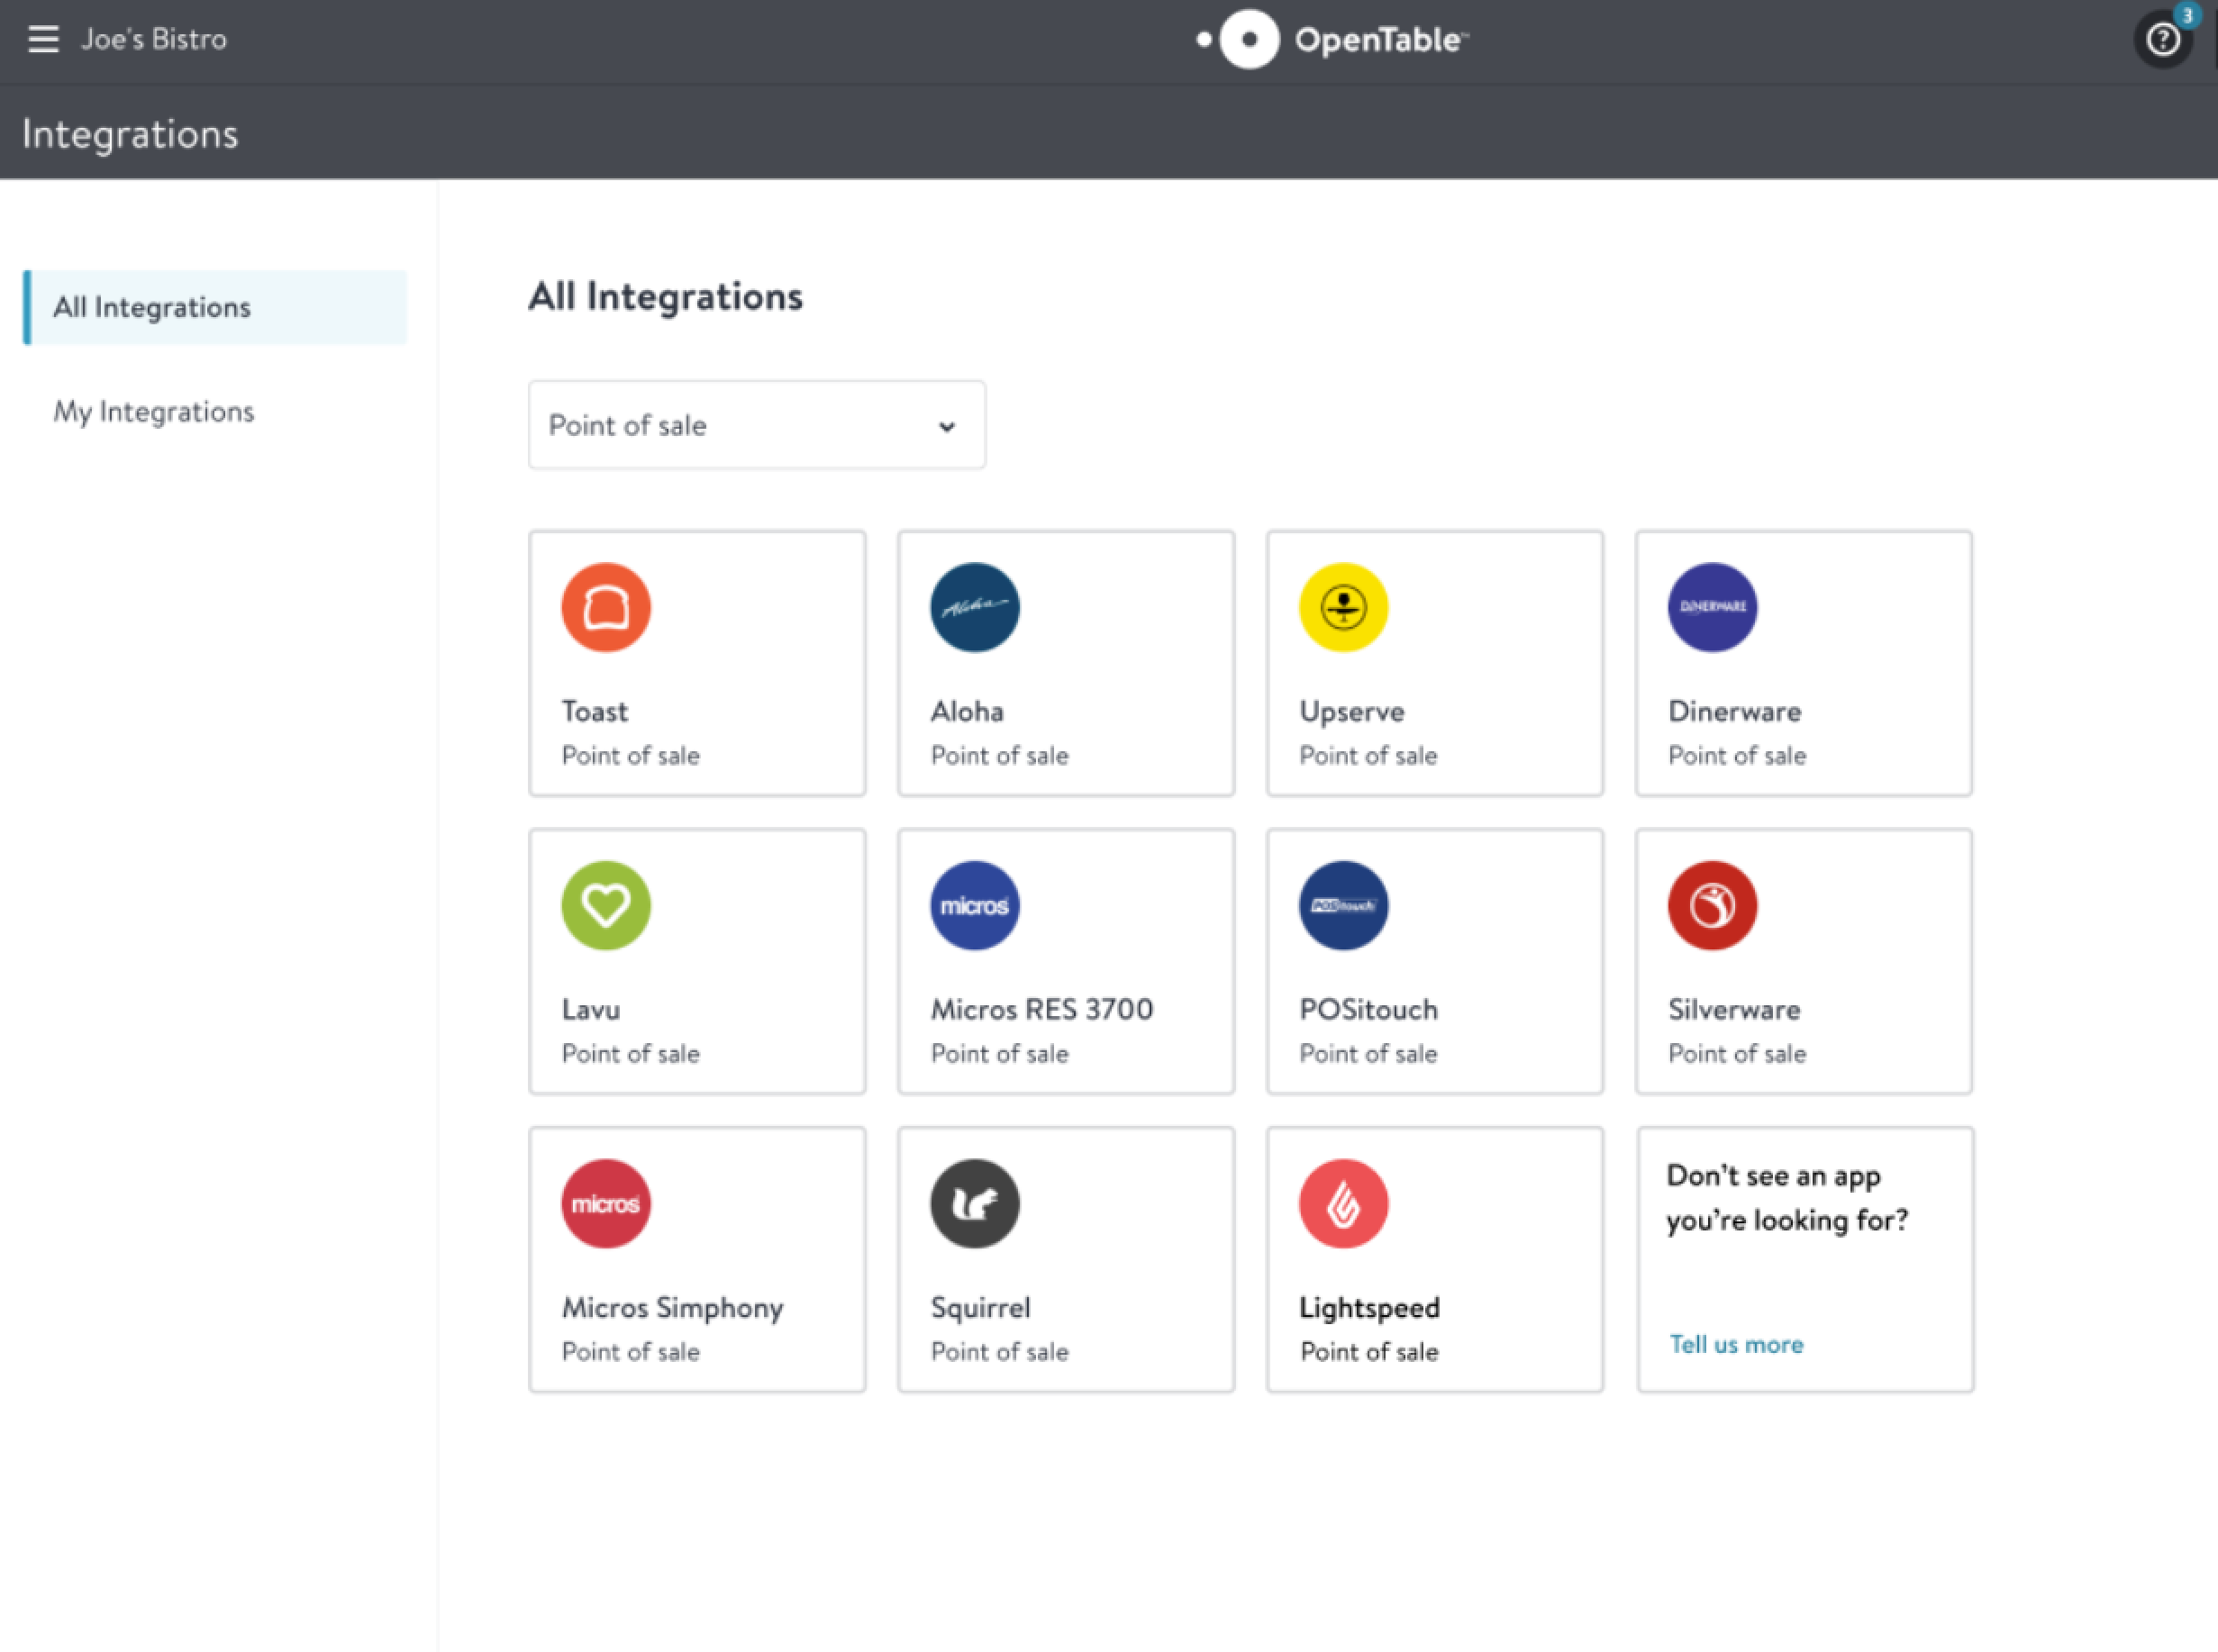Click 'Point of sale' under Toast
2218x1652 pixels.
(x=631, y=756)
